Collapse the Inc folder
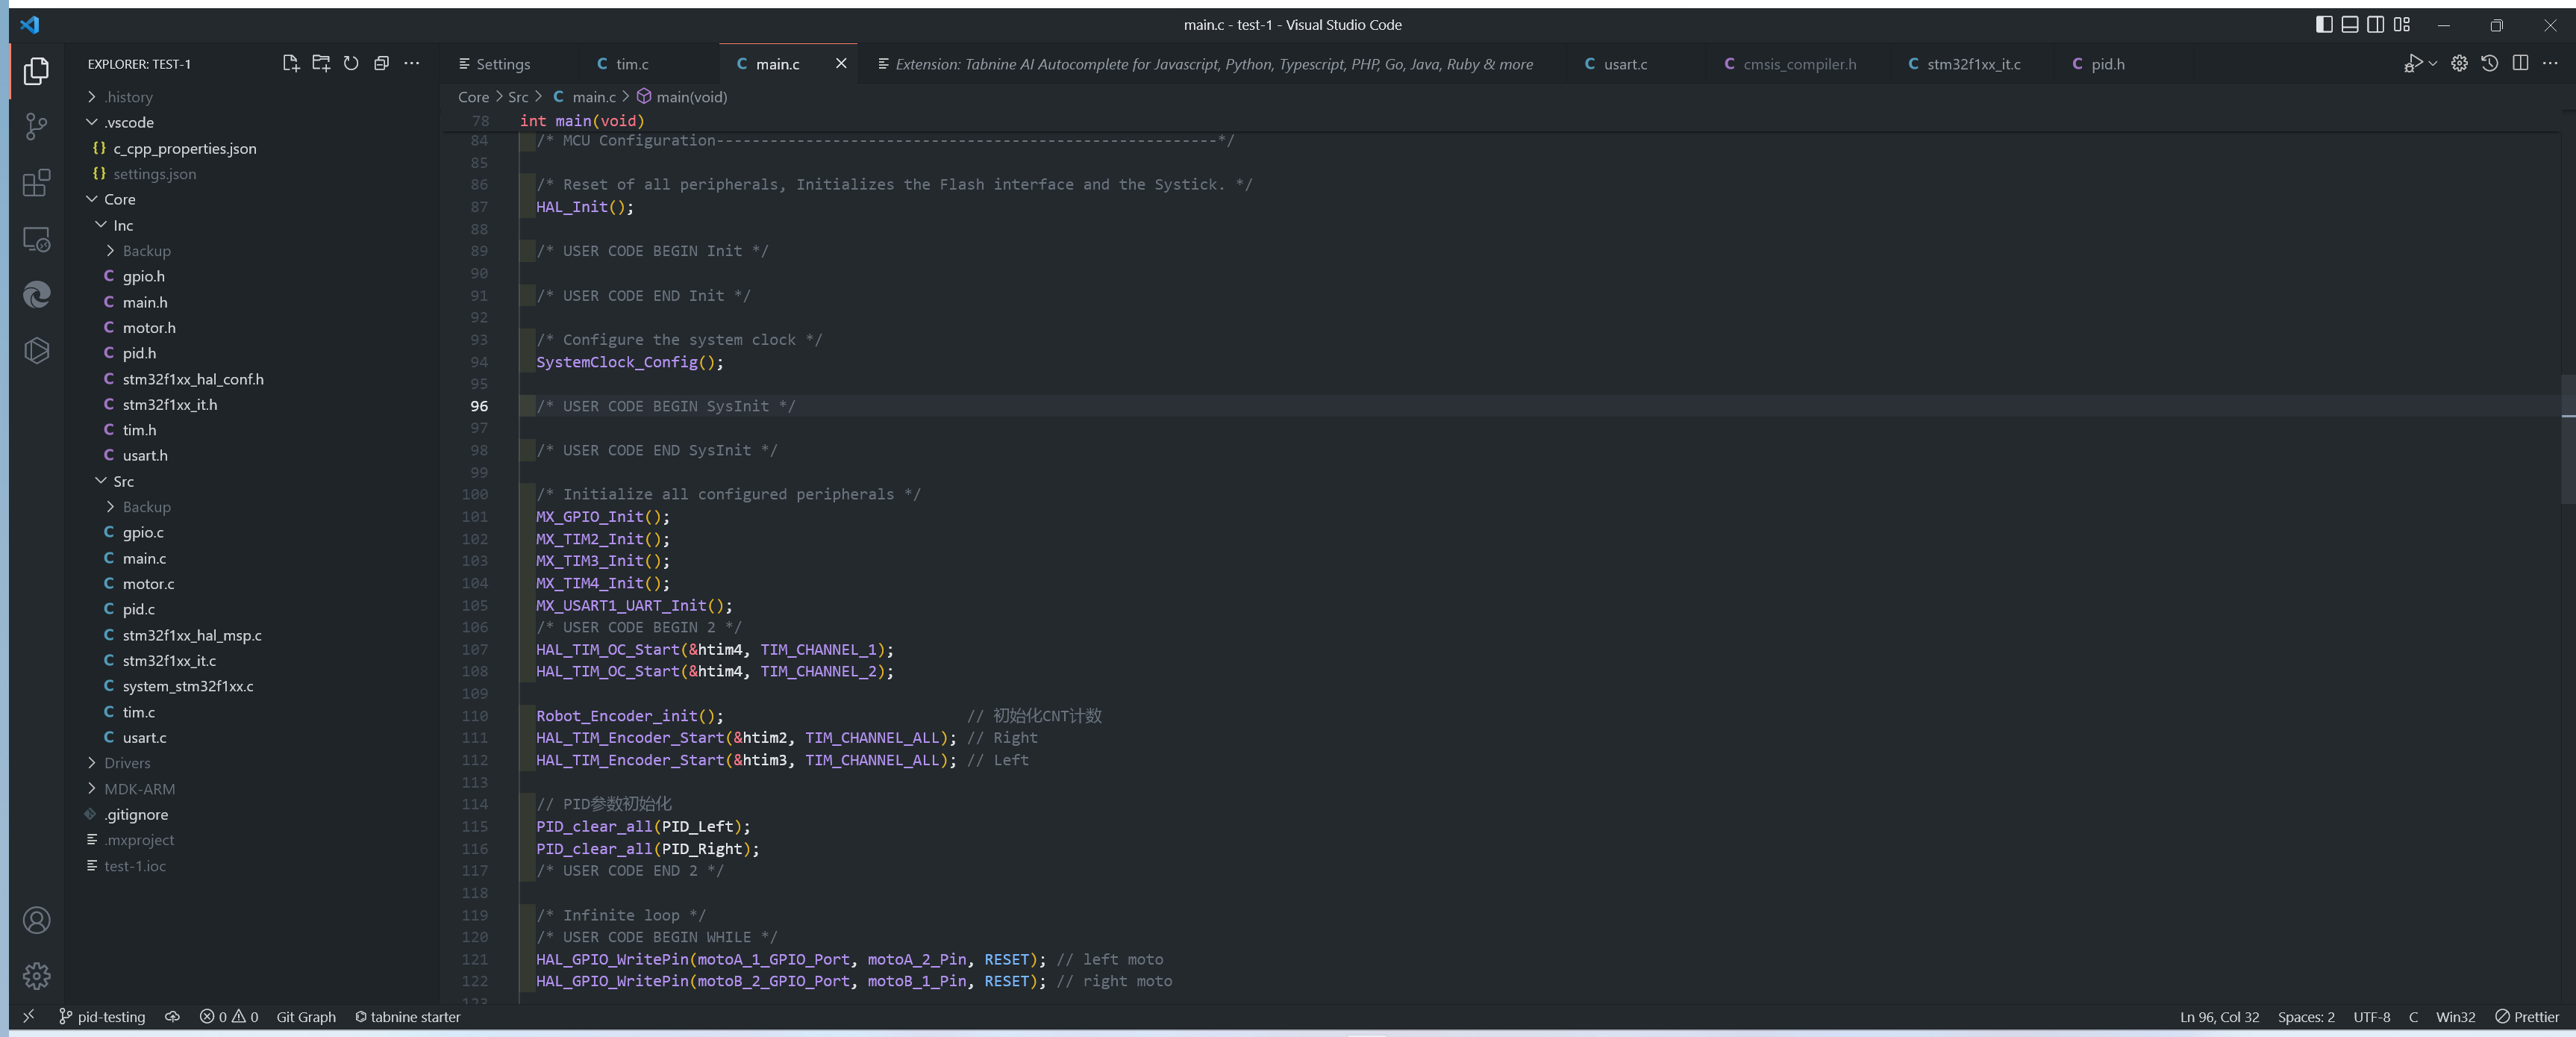 (x=254, y=225)
